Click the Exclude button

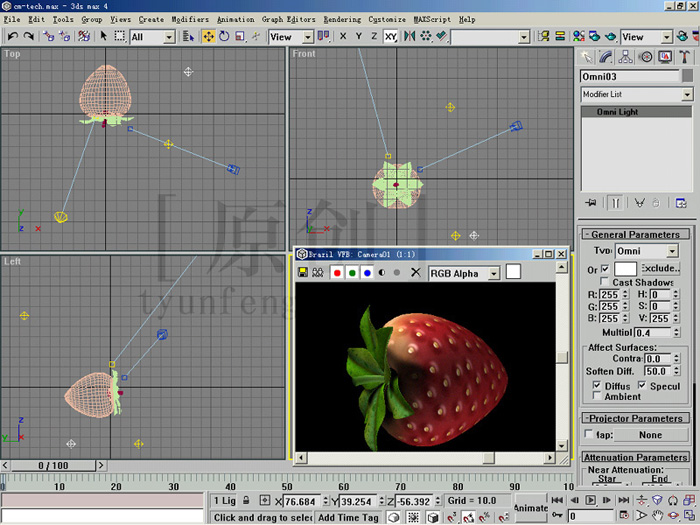660,268
